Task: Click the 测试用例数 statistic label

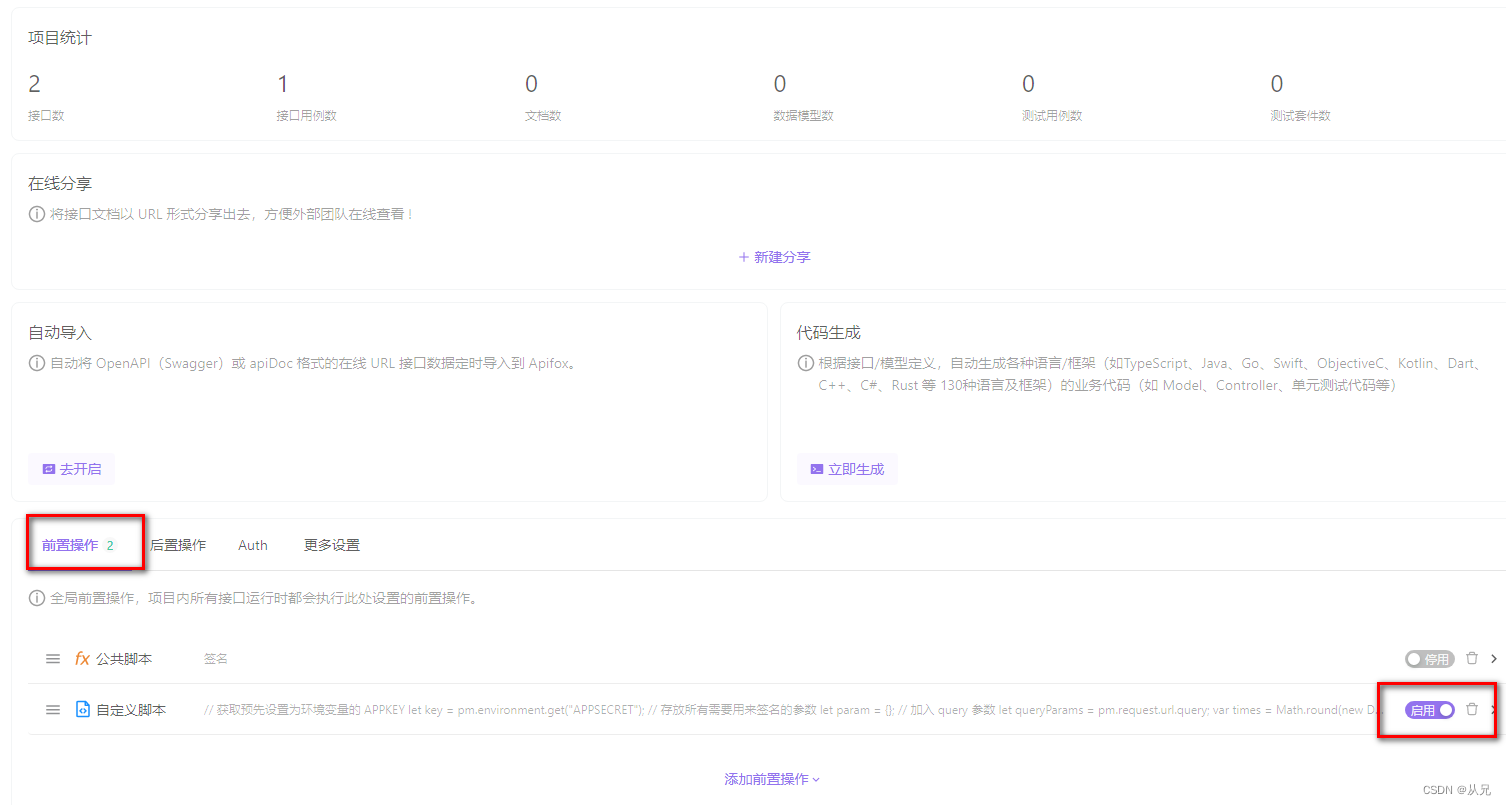Action: [x=1052, y=116]
